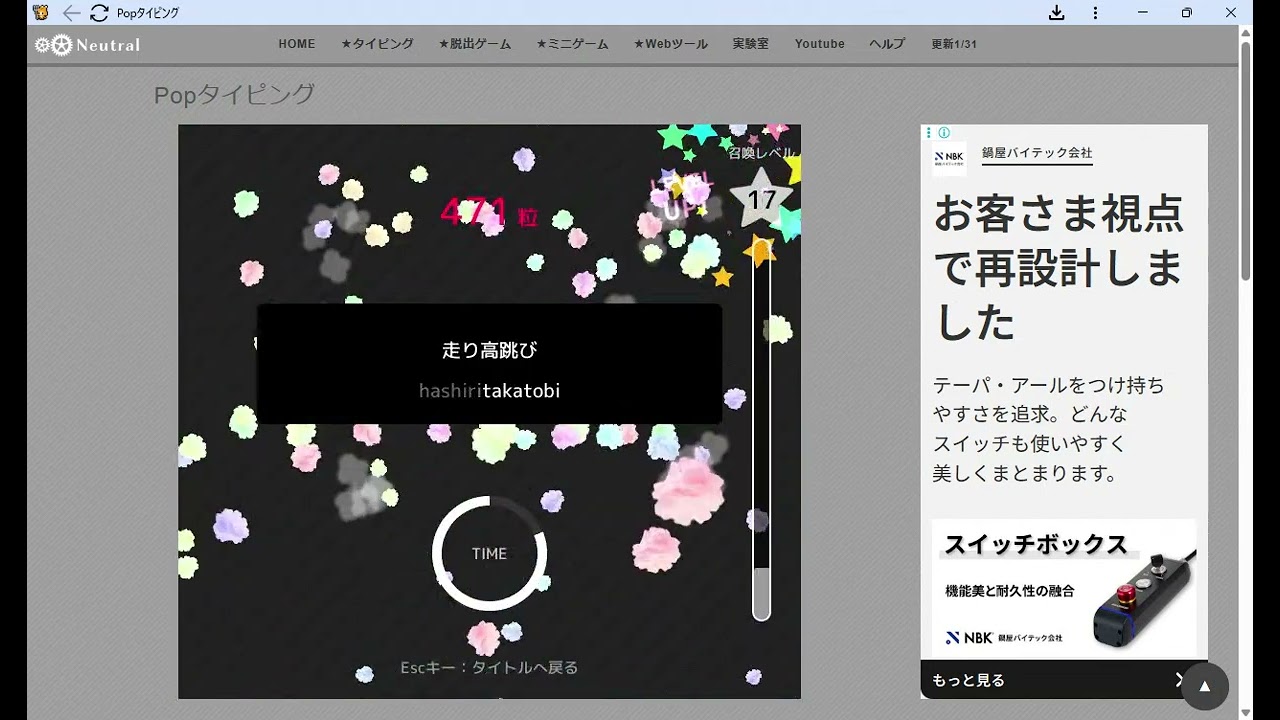Click the 召喚レベル label
The height and width of the screenshot is (720, 1280).
coord(761,153)
